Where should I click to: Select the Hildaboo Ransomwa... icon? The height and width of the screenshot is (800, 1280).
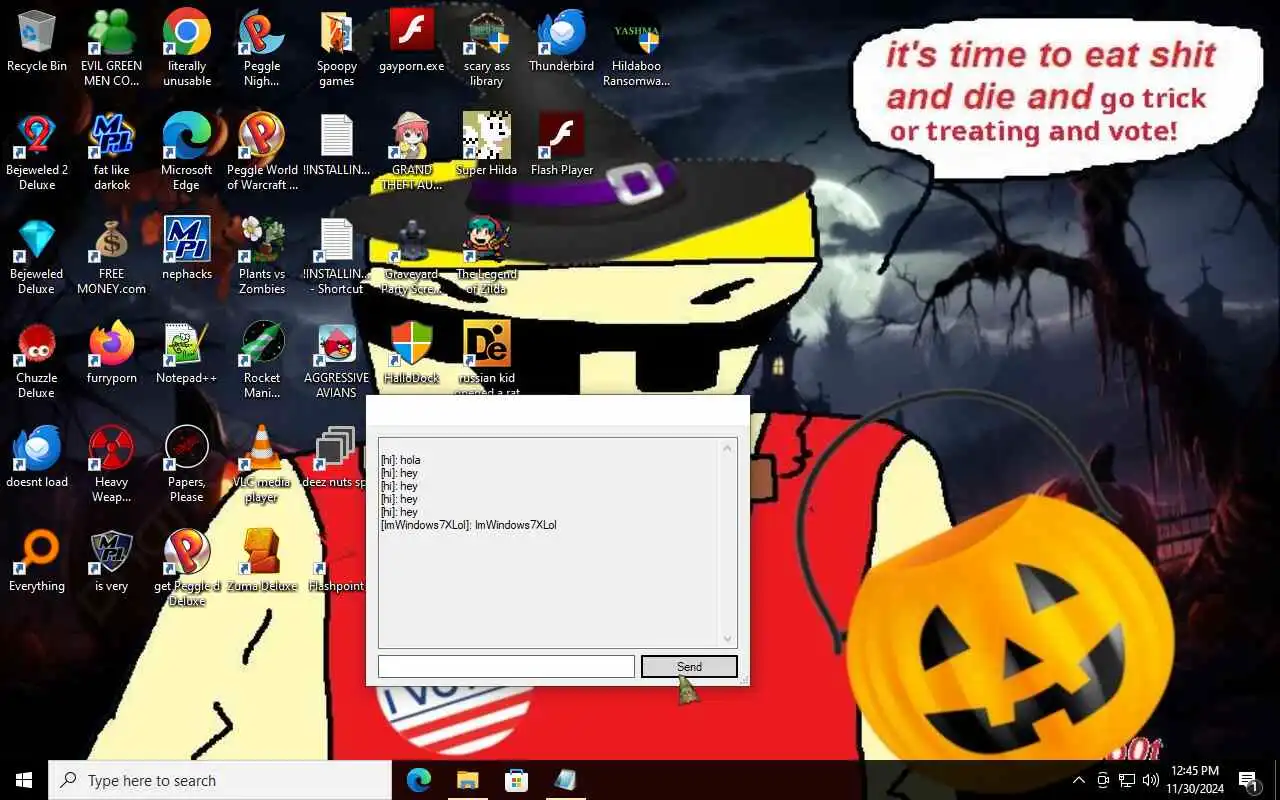coord(637,48)
